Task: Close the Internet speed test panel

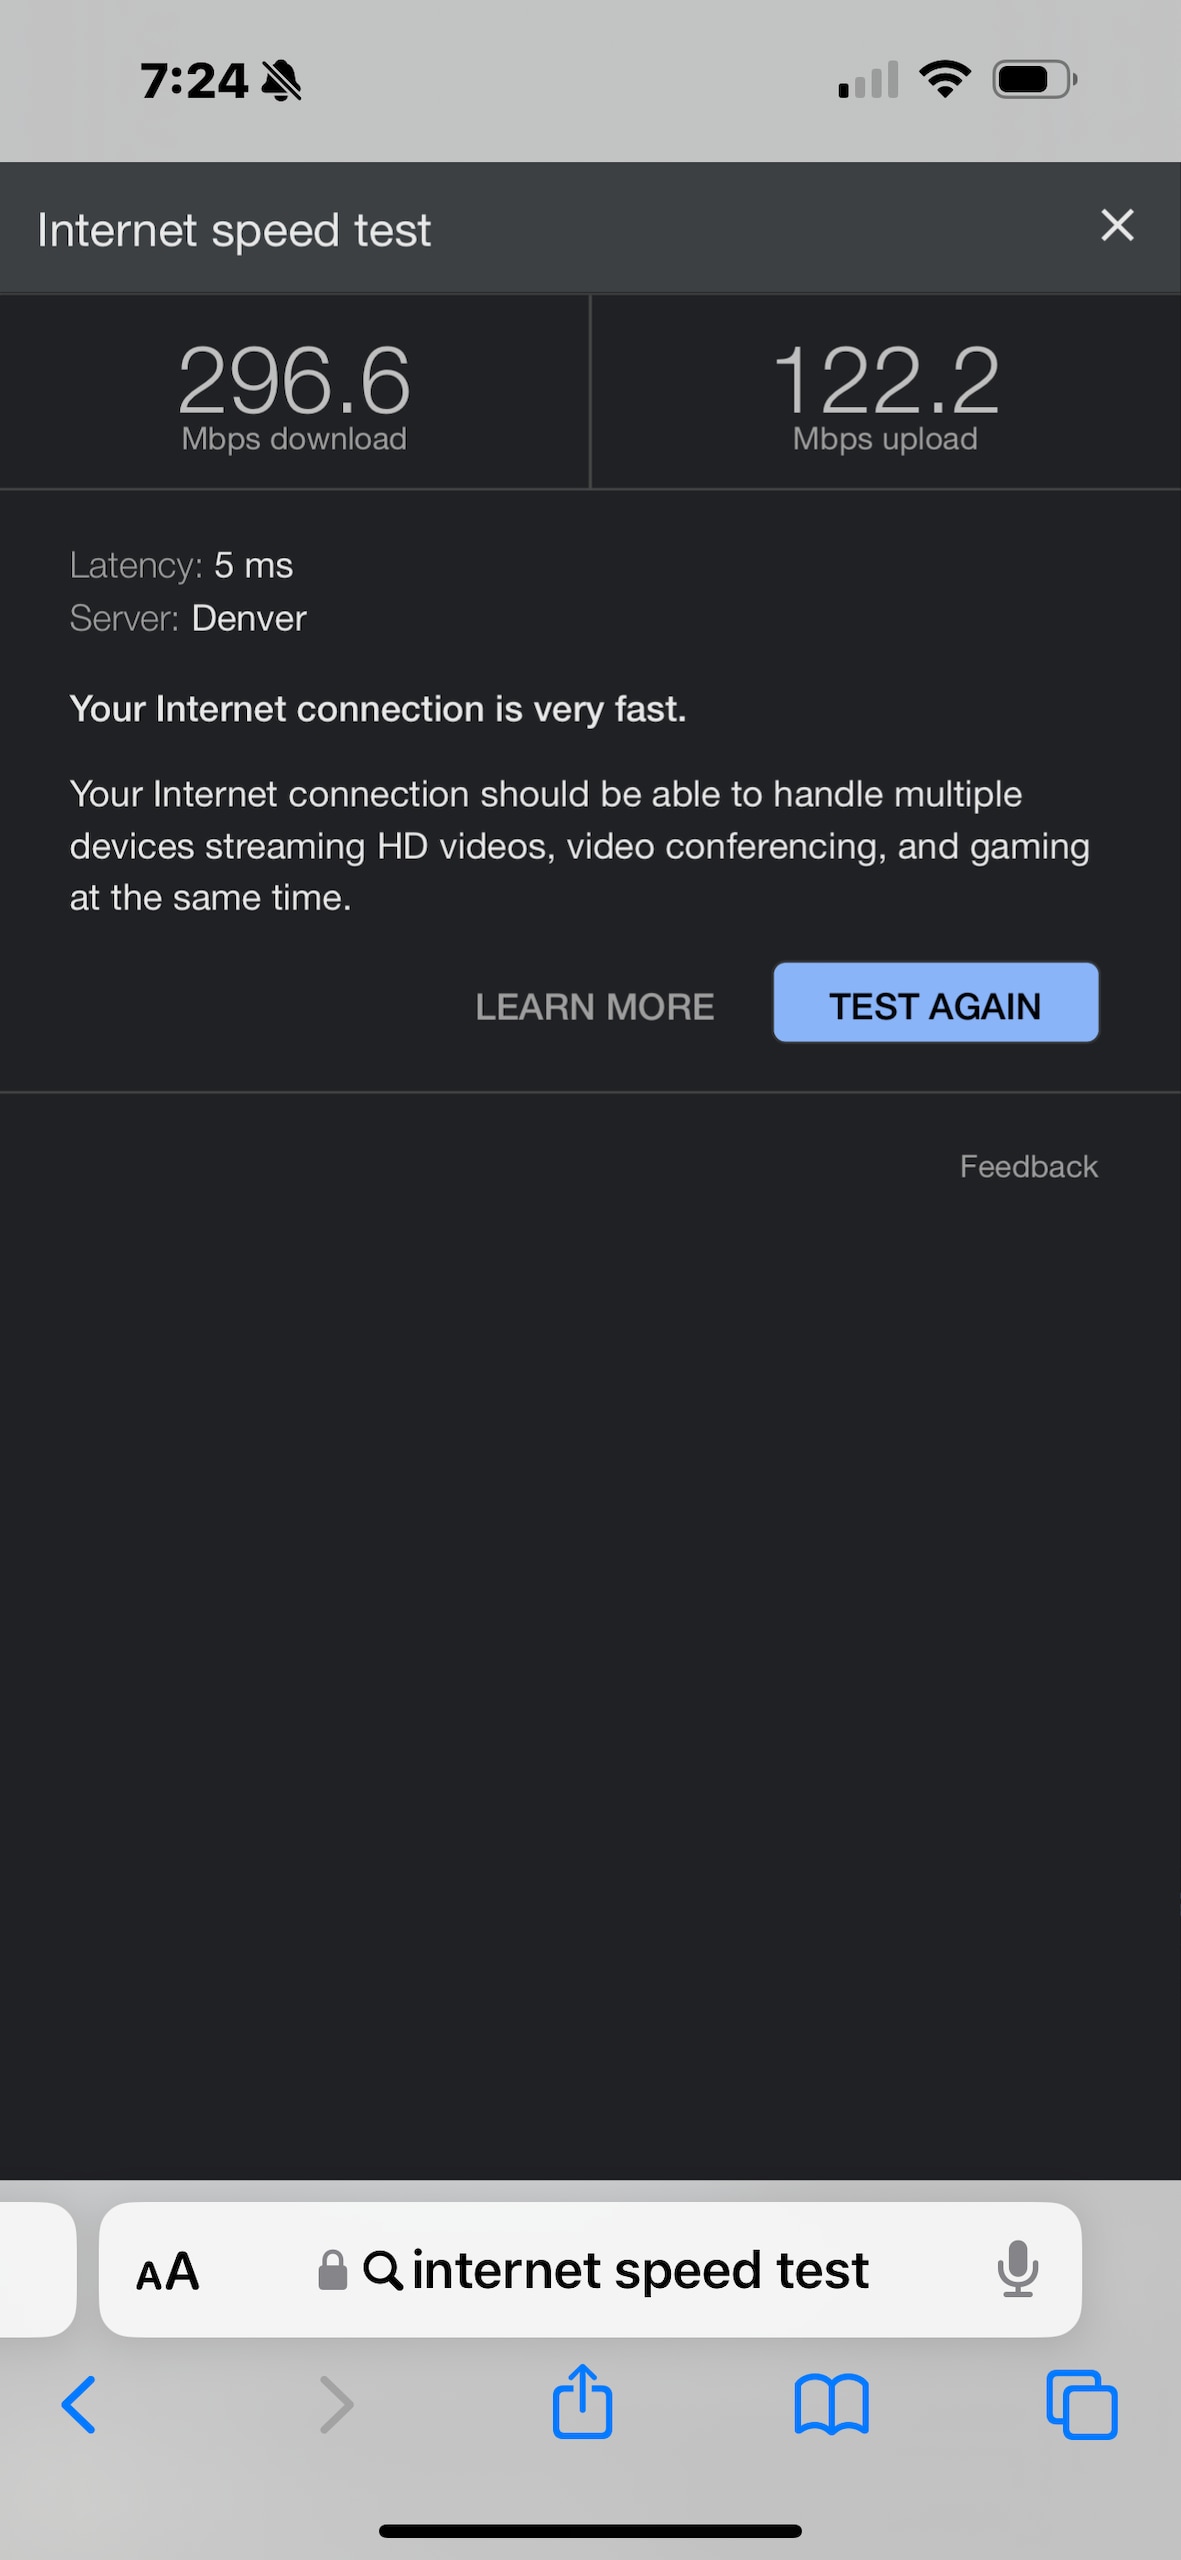Action: click(x=1117, y=226)
